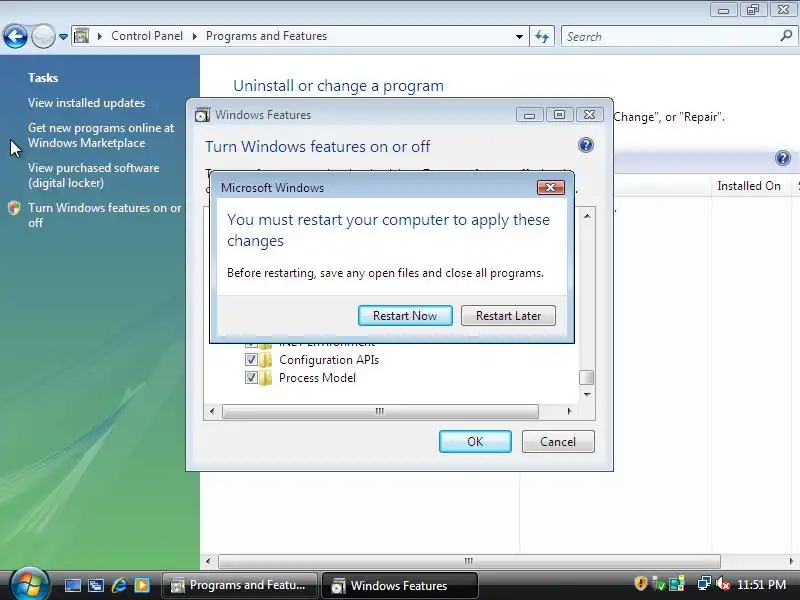Click the Show Desktop quick launch icon
800x600 pixels.
tap(72, 585)
